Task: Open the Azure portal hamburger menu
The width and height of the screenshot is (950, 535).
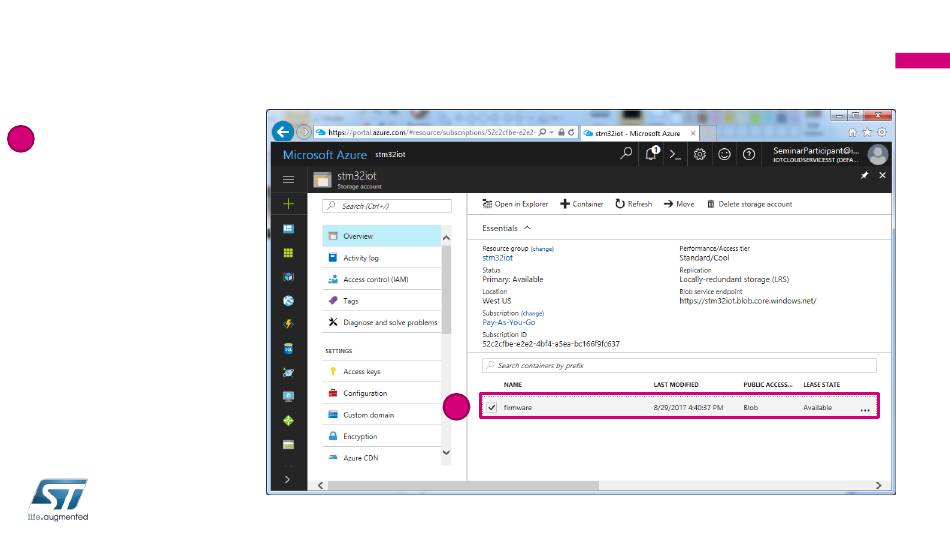Action: [x=288, y=179]
